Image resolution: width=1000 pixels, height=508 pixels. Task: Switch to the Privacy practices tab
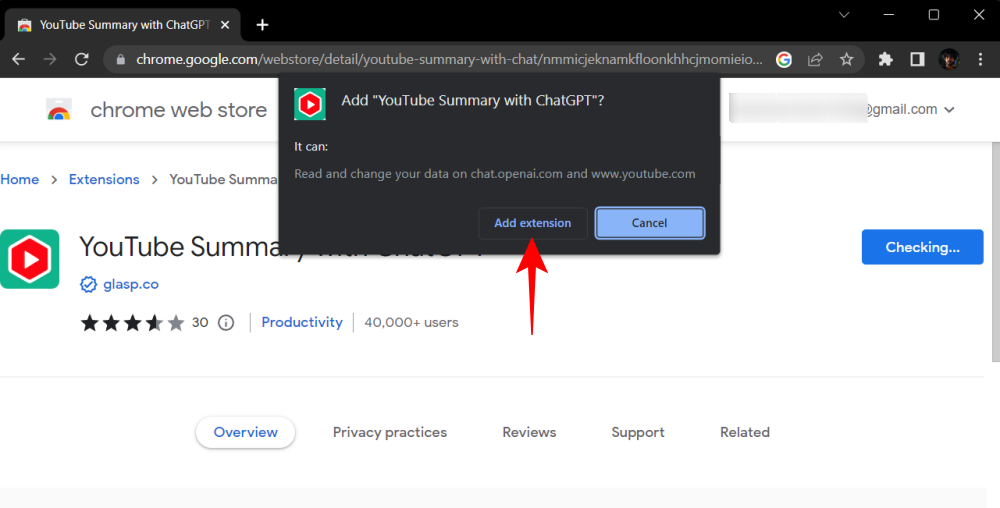(x=390, y=432)
